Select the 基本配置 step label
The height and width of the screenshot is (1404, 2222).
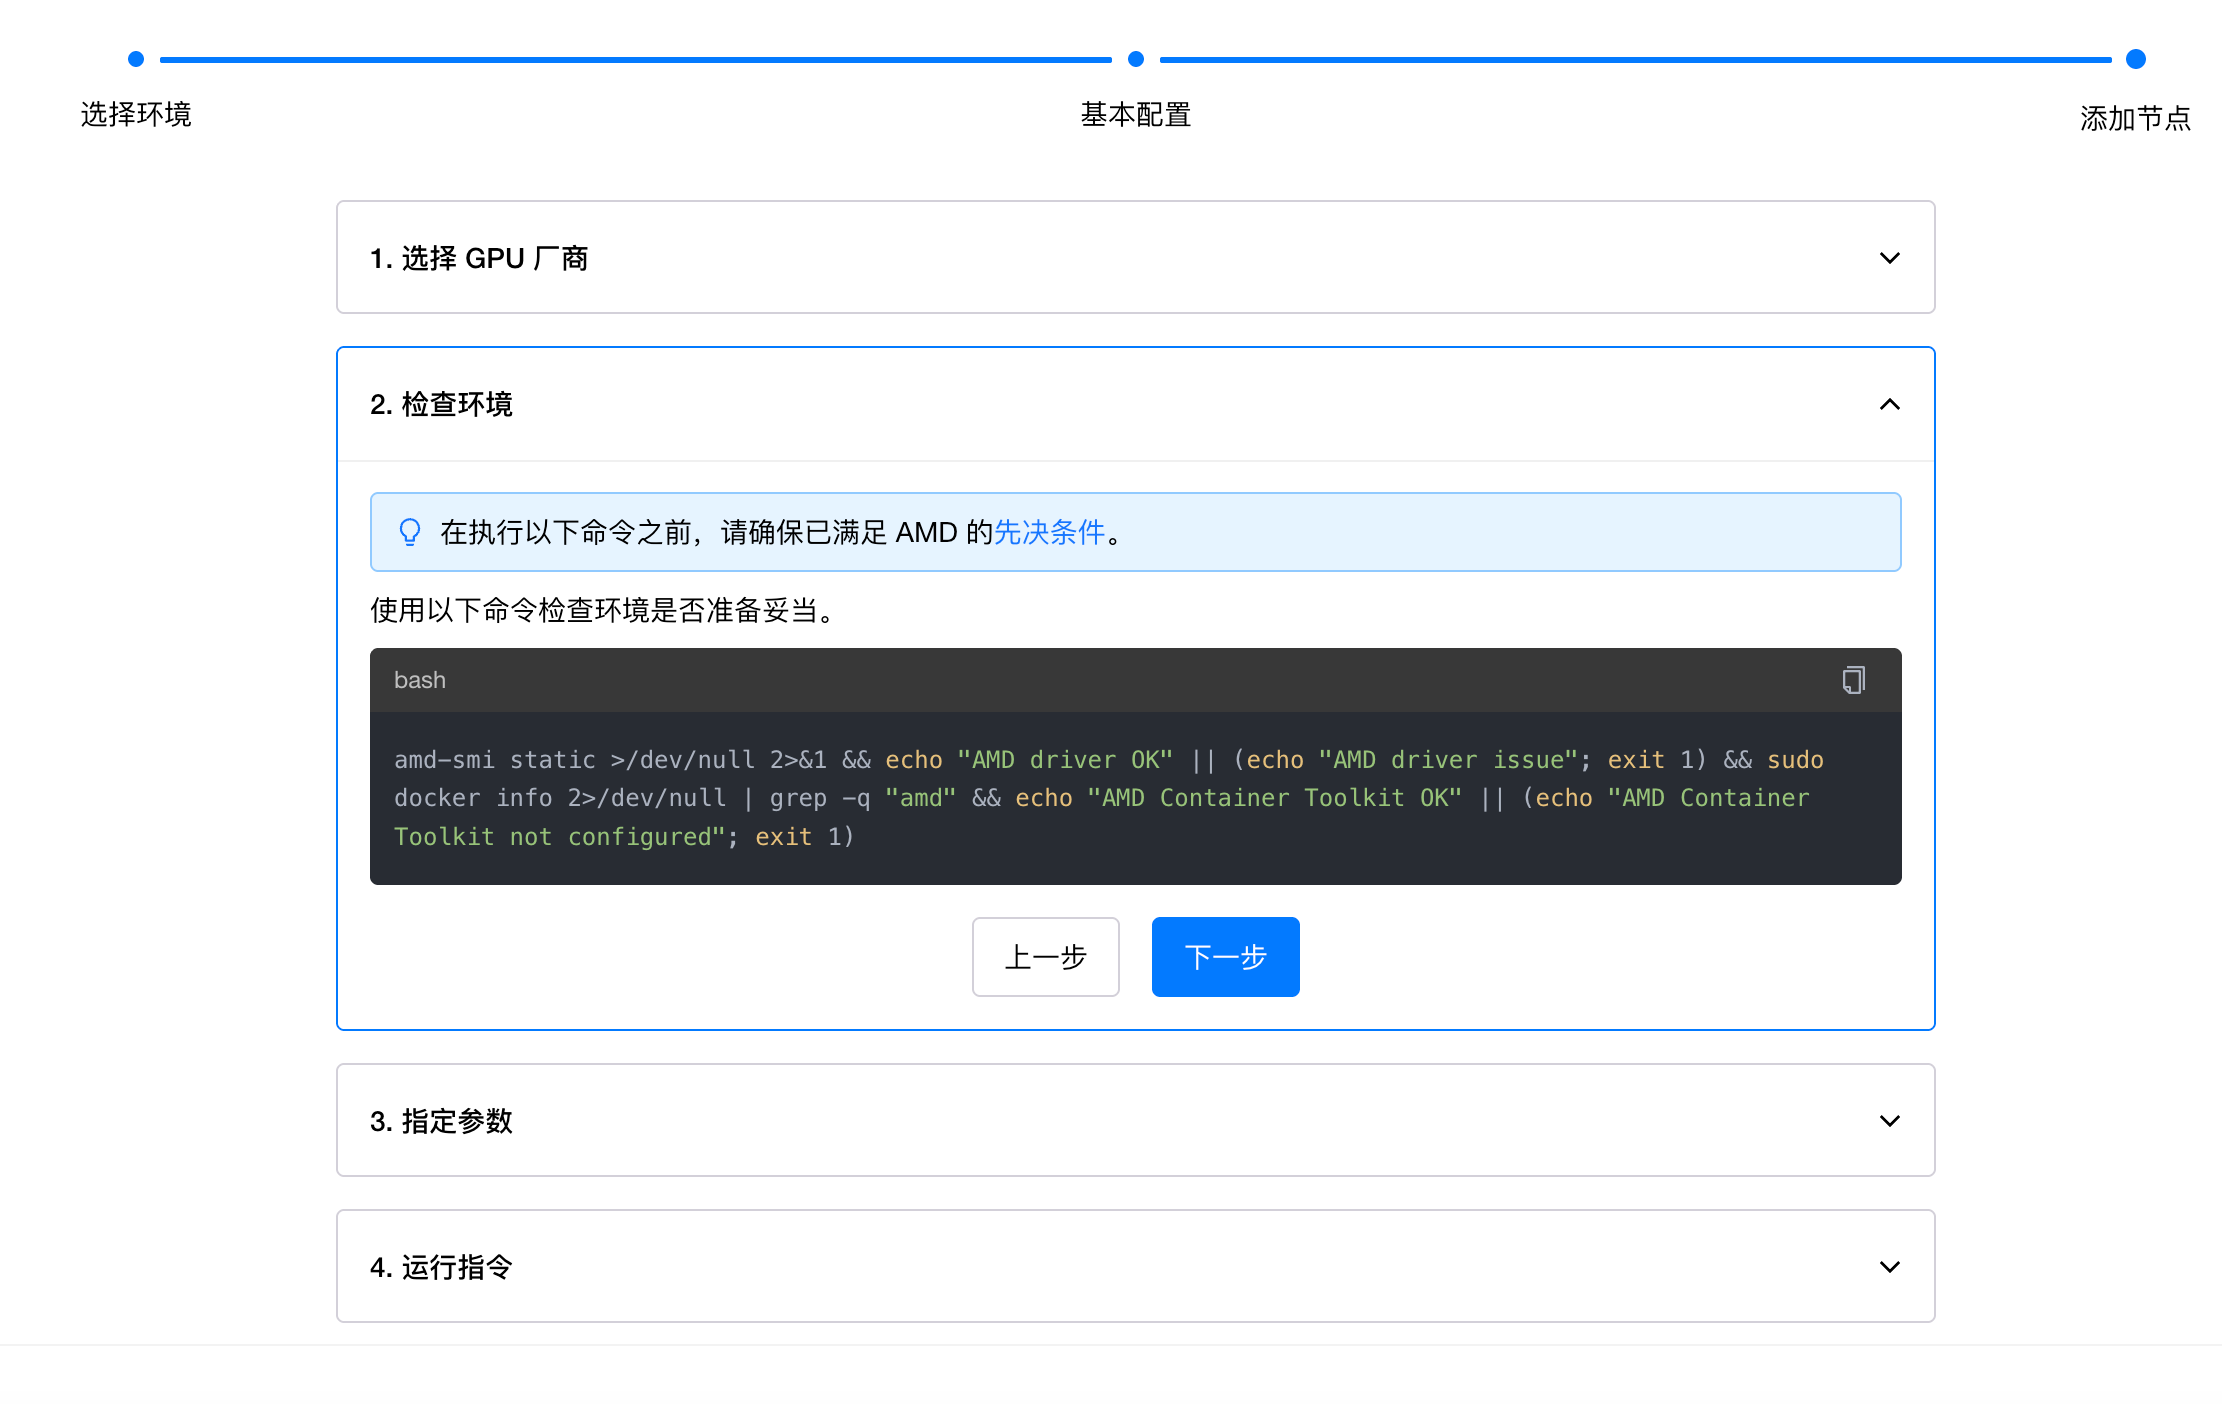1136,115
